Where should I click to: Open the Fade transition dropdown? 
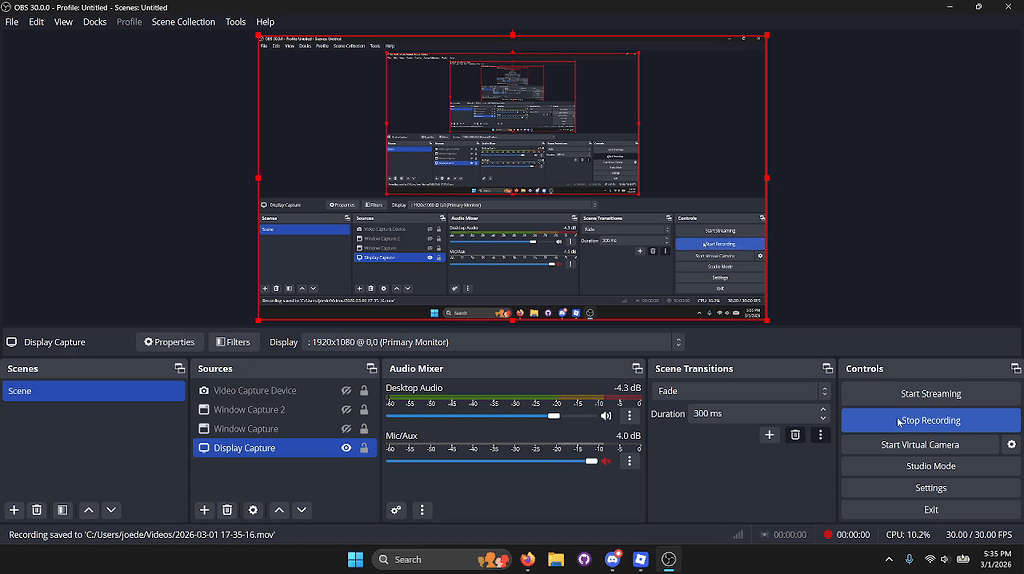point(741,391)
